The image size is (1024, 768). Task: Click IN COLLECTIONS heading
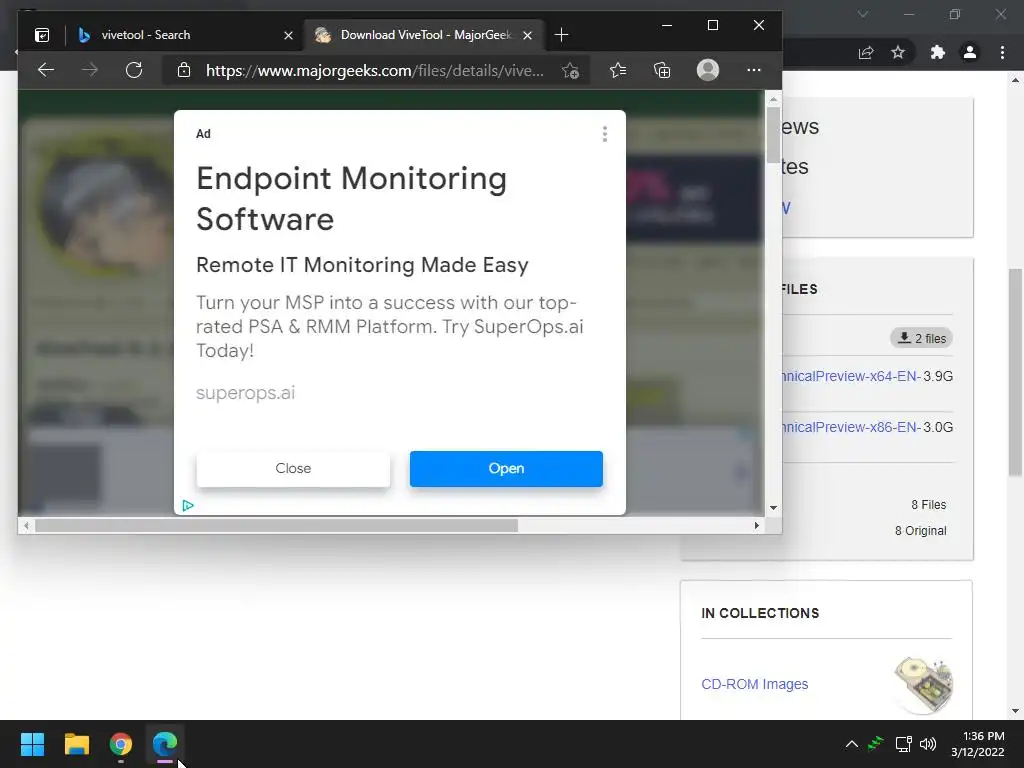pyautogui.click(x=760, y=613)
